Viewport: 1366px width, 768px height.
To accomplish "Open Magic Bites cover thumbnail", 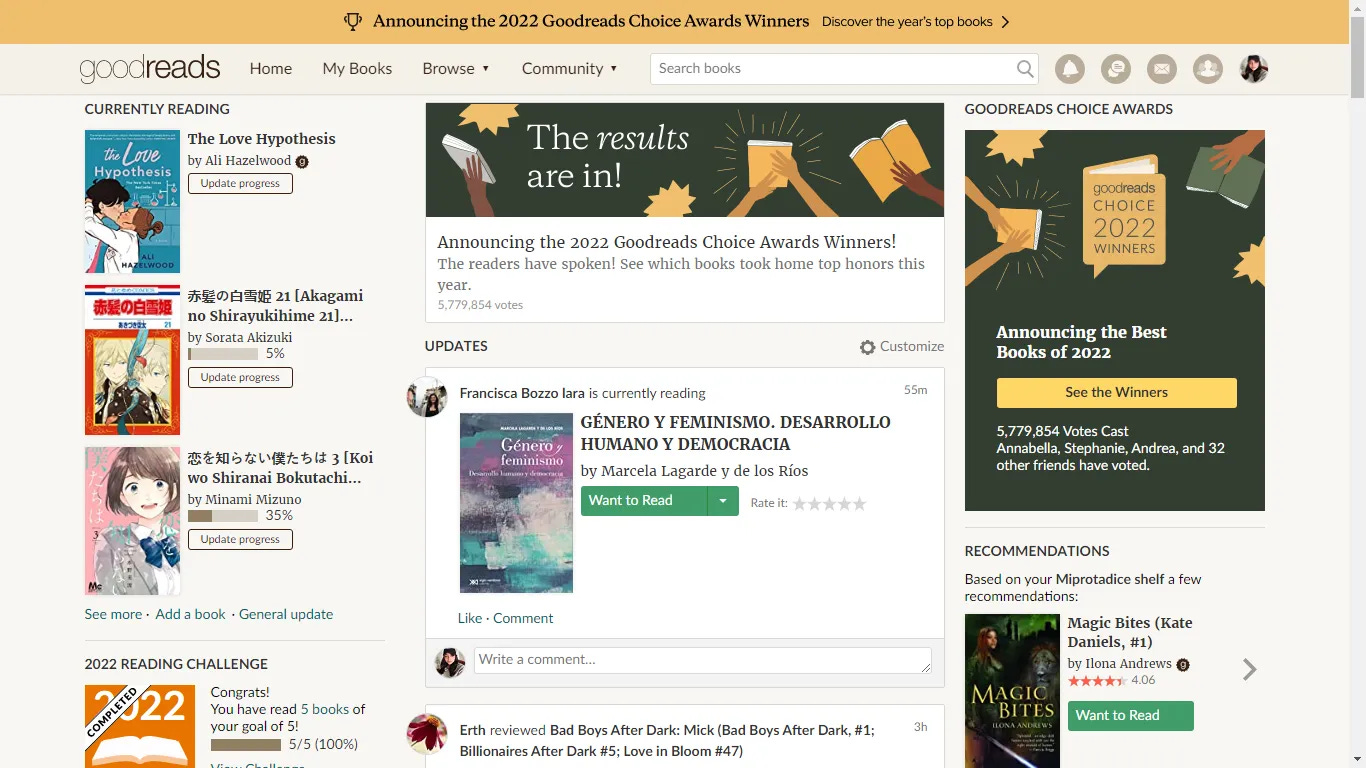I will tap(1012, 691).
